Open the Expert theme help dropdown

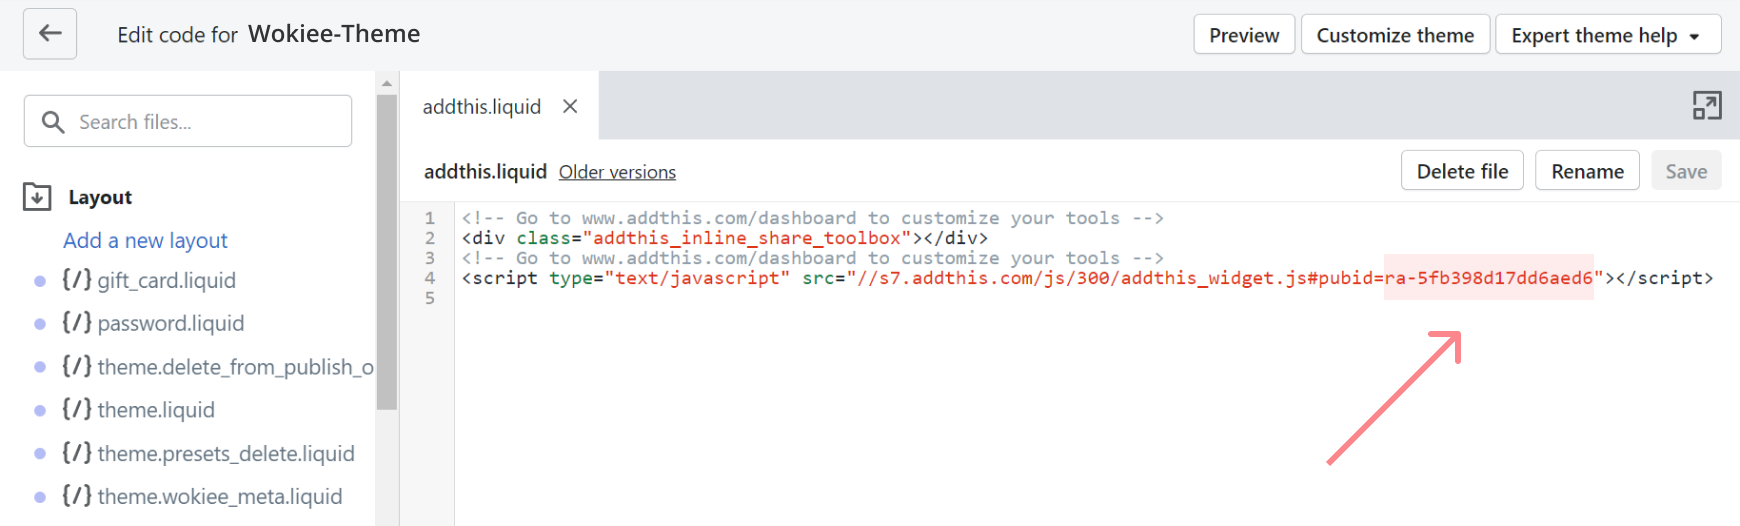pyautogui.click(x=1607, y=35)
